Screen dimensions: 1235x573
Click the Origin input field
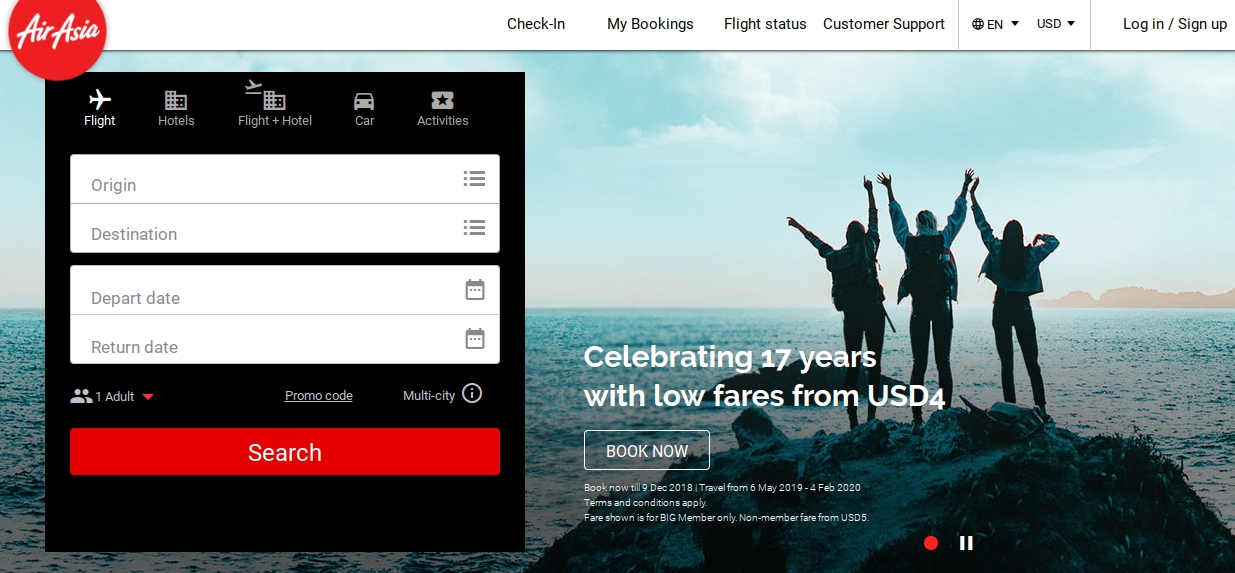click(x=285, y=179)
